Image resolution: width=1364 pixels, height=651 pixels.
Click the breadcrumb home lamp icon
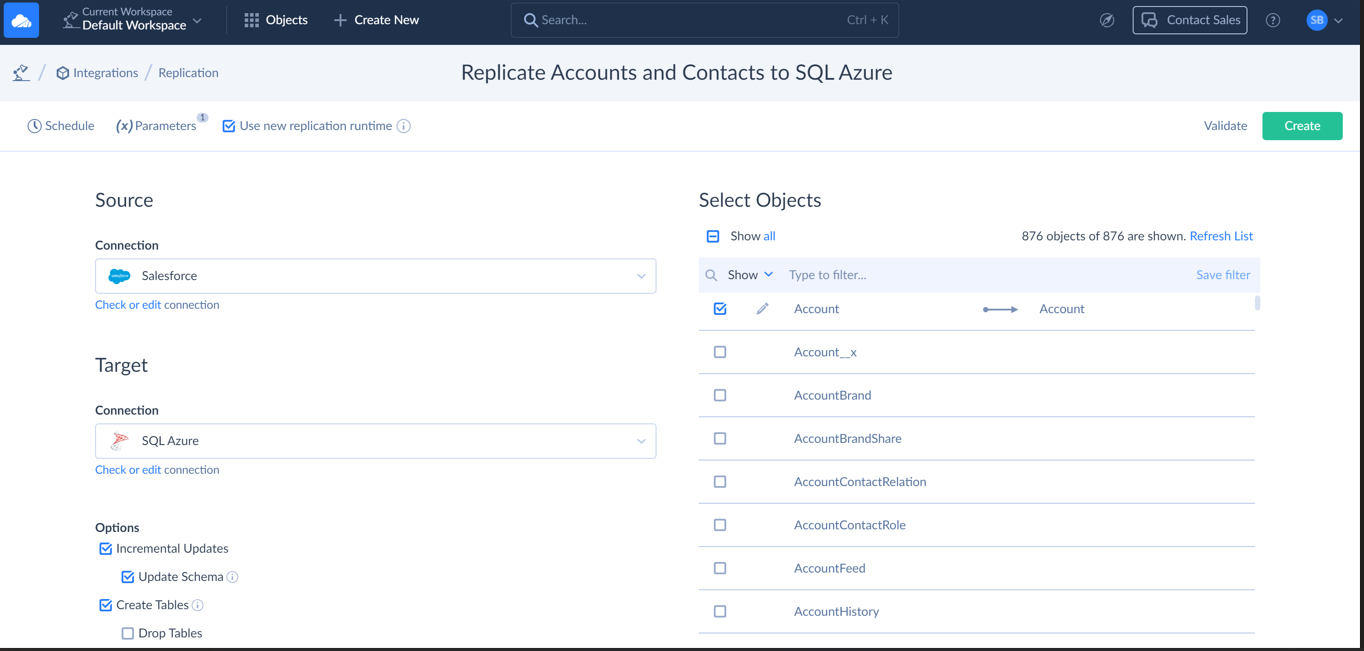click(x=21, y=73)
